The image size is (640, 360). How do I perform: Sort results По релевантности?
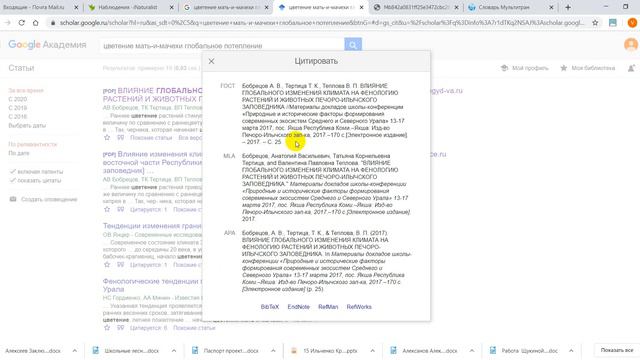pyautogui.click(x=33, y=144)
